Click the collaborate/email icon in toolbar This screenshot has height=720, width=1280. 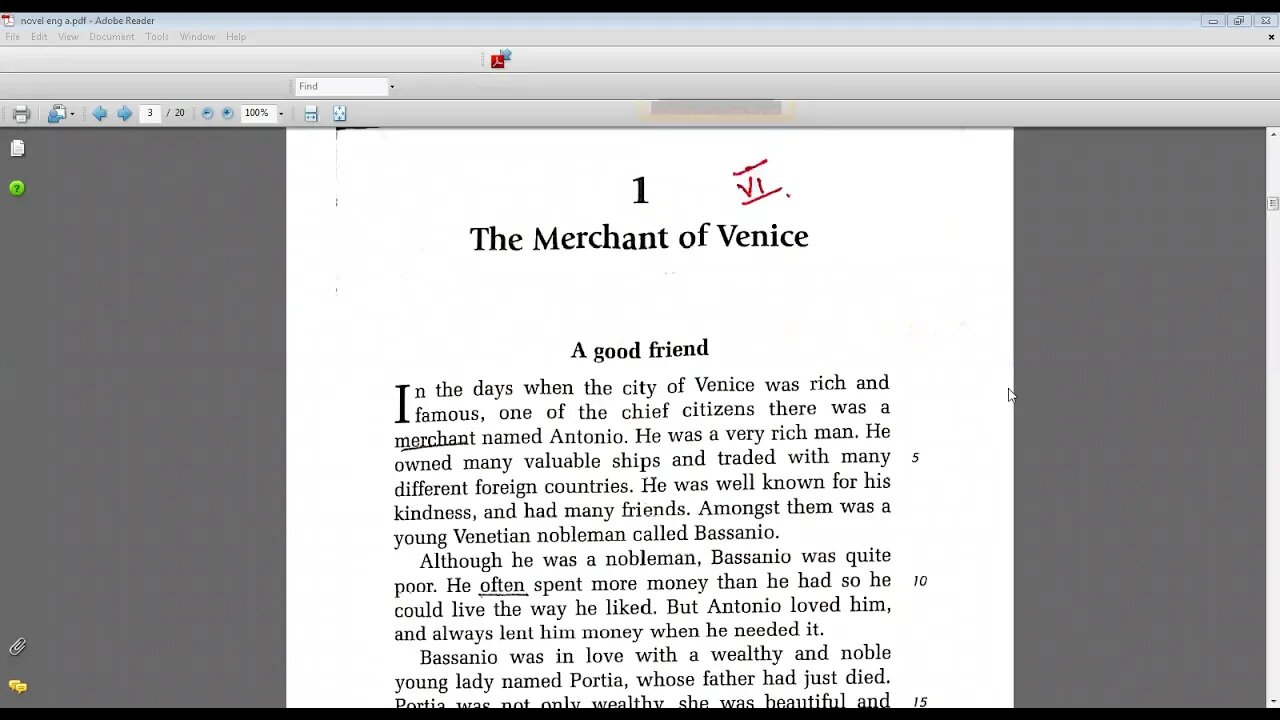coord(57,114)
